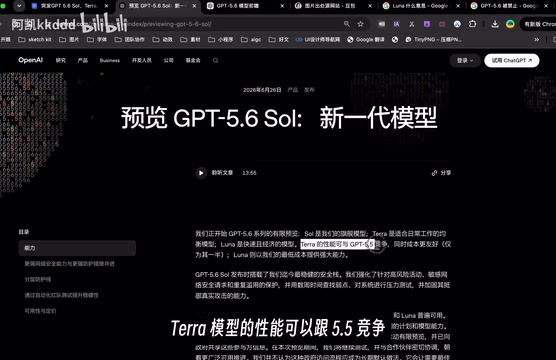Bookmark this page with the star icon

(361, 24)
